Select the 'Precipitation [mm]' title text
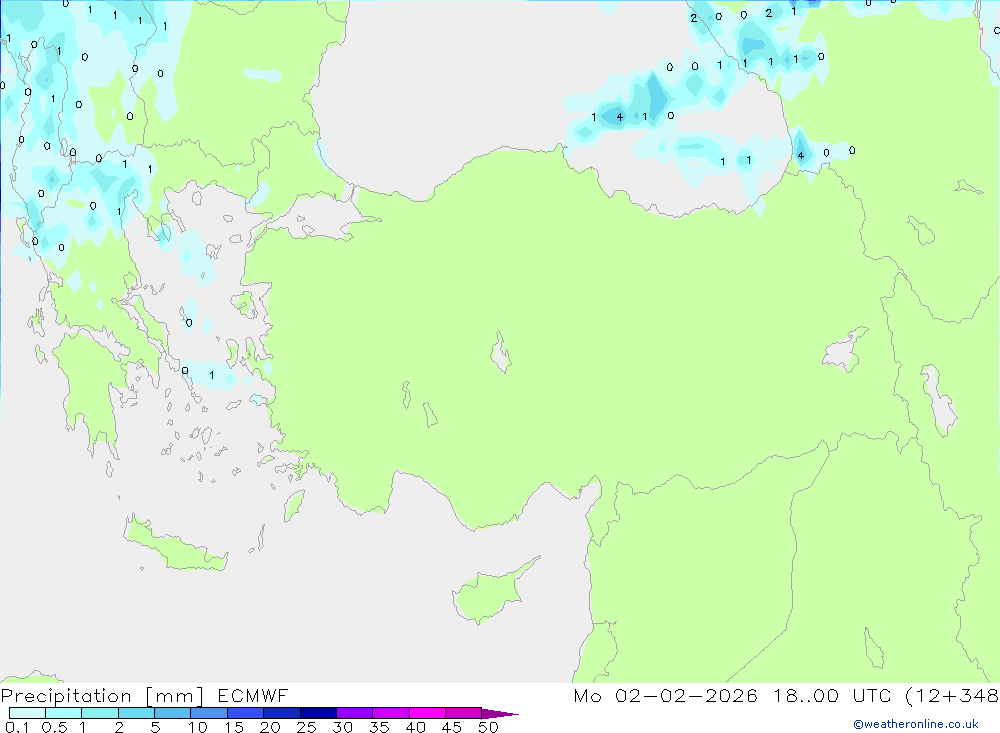 tap(102, 695)
